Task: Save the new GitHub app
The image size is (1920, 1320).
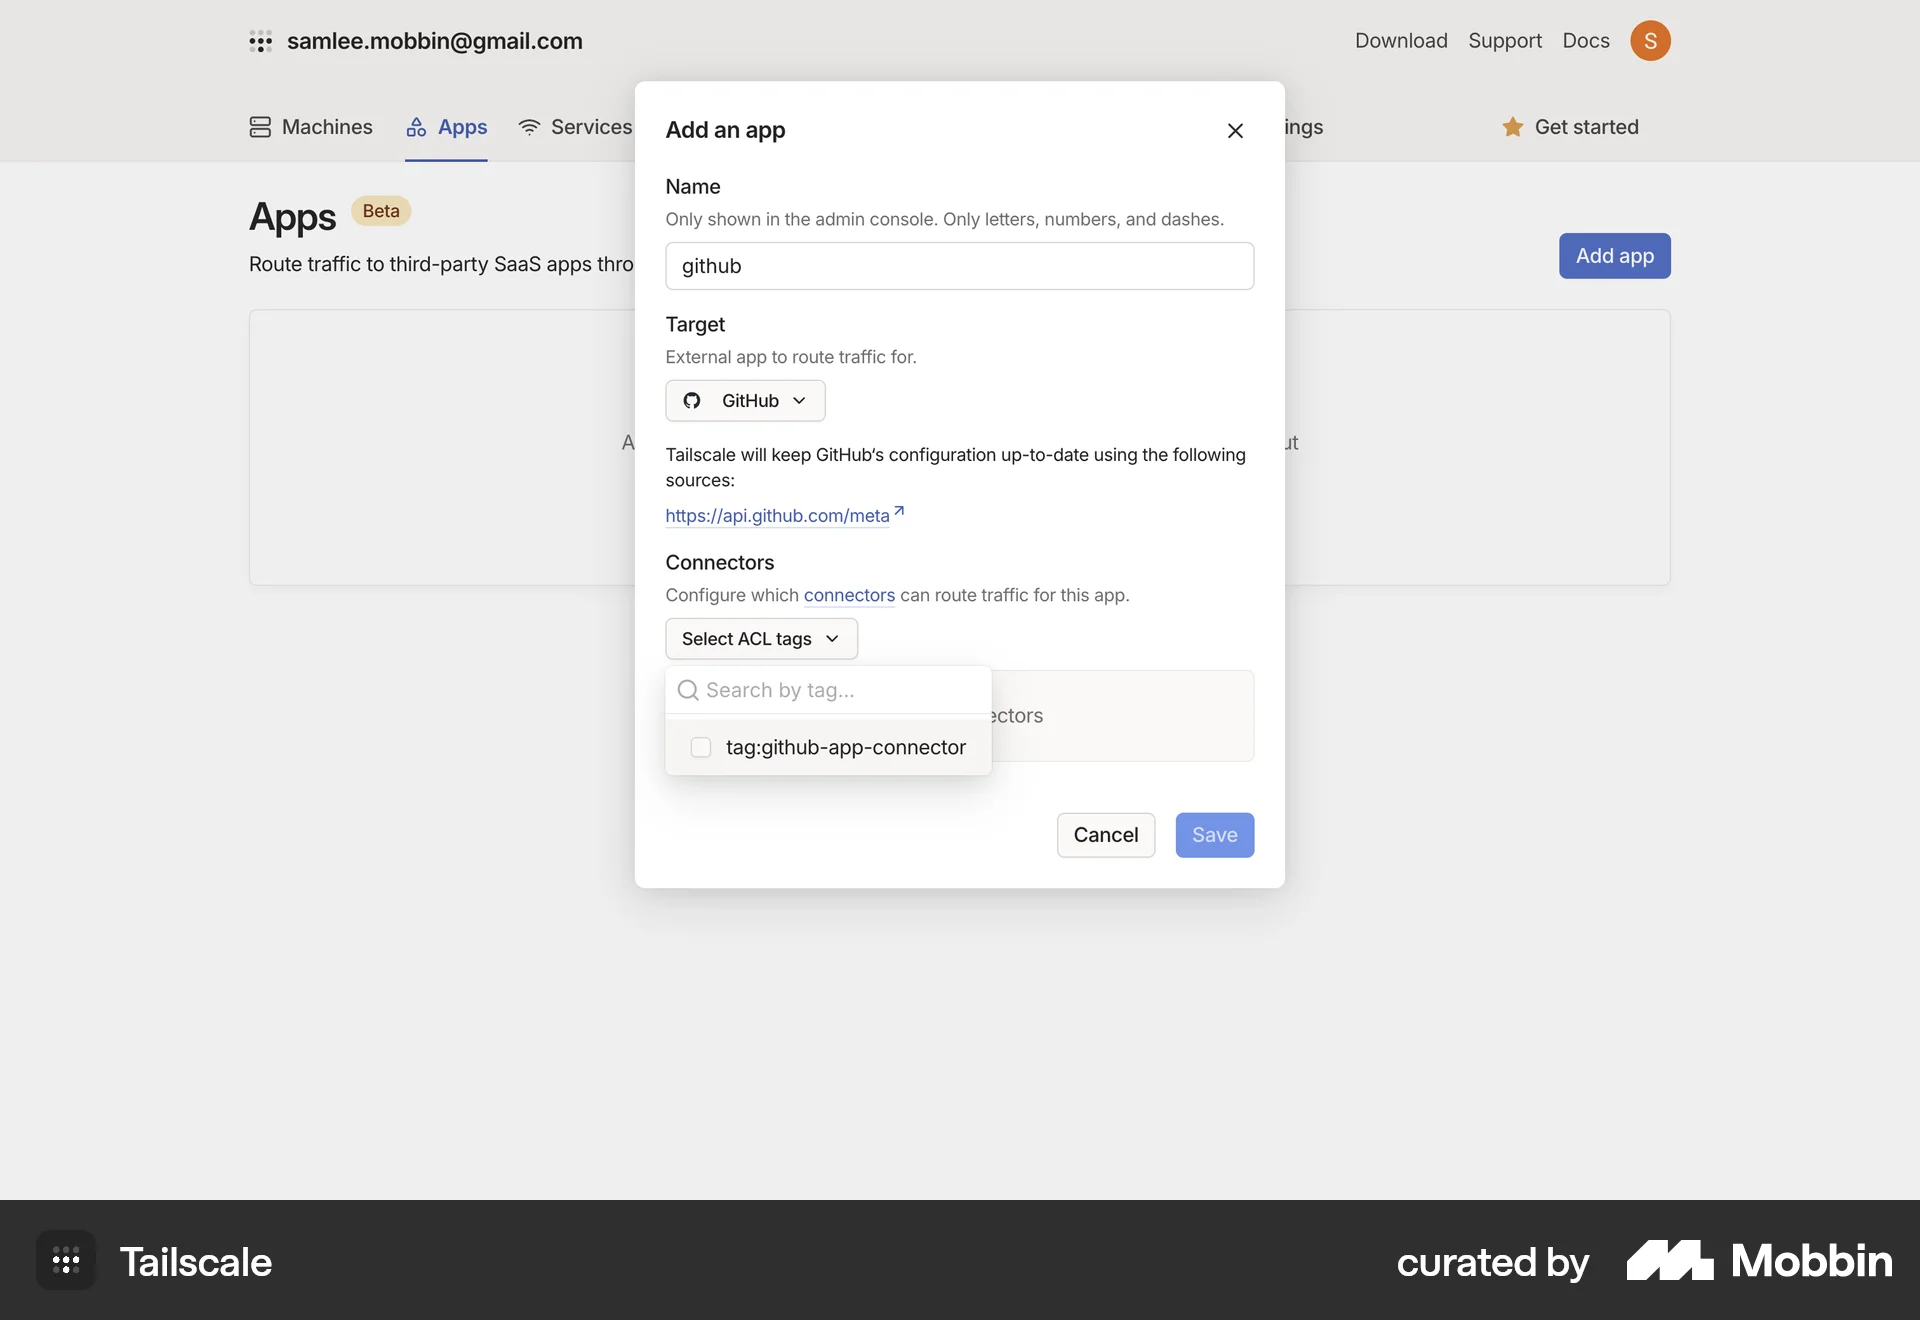Action: (1214, 834)
